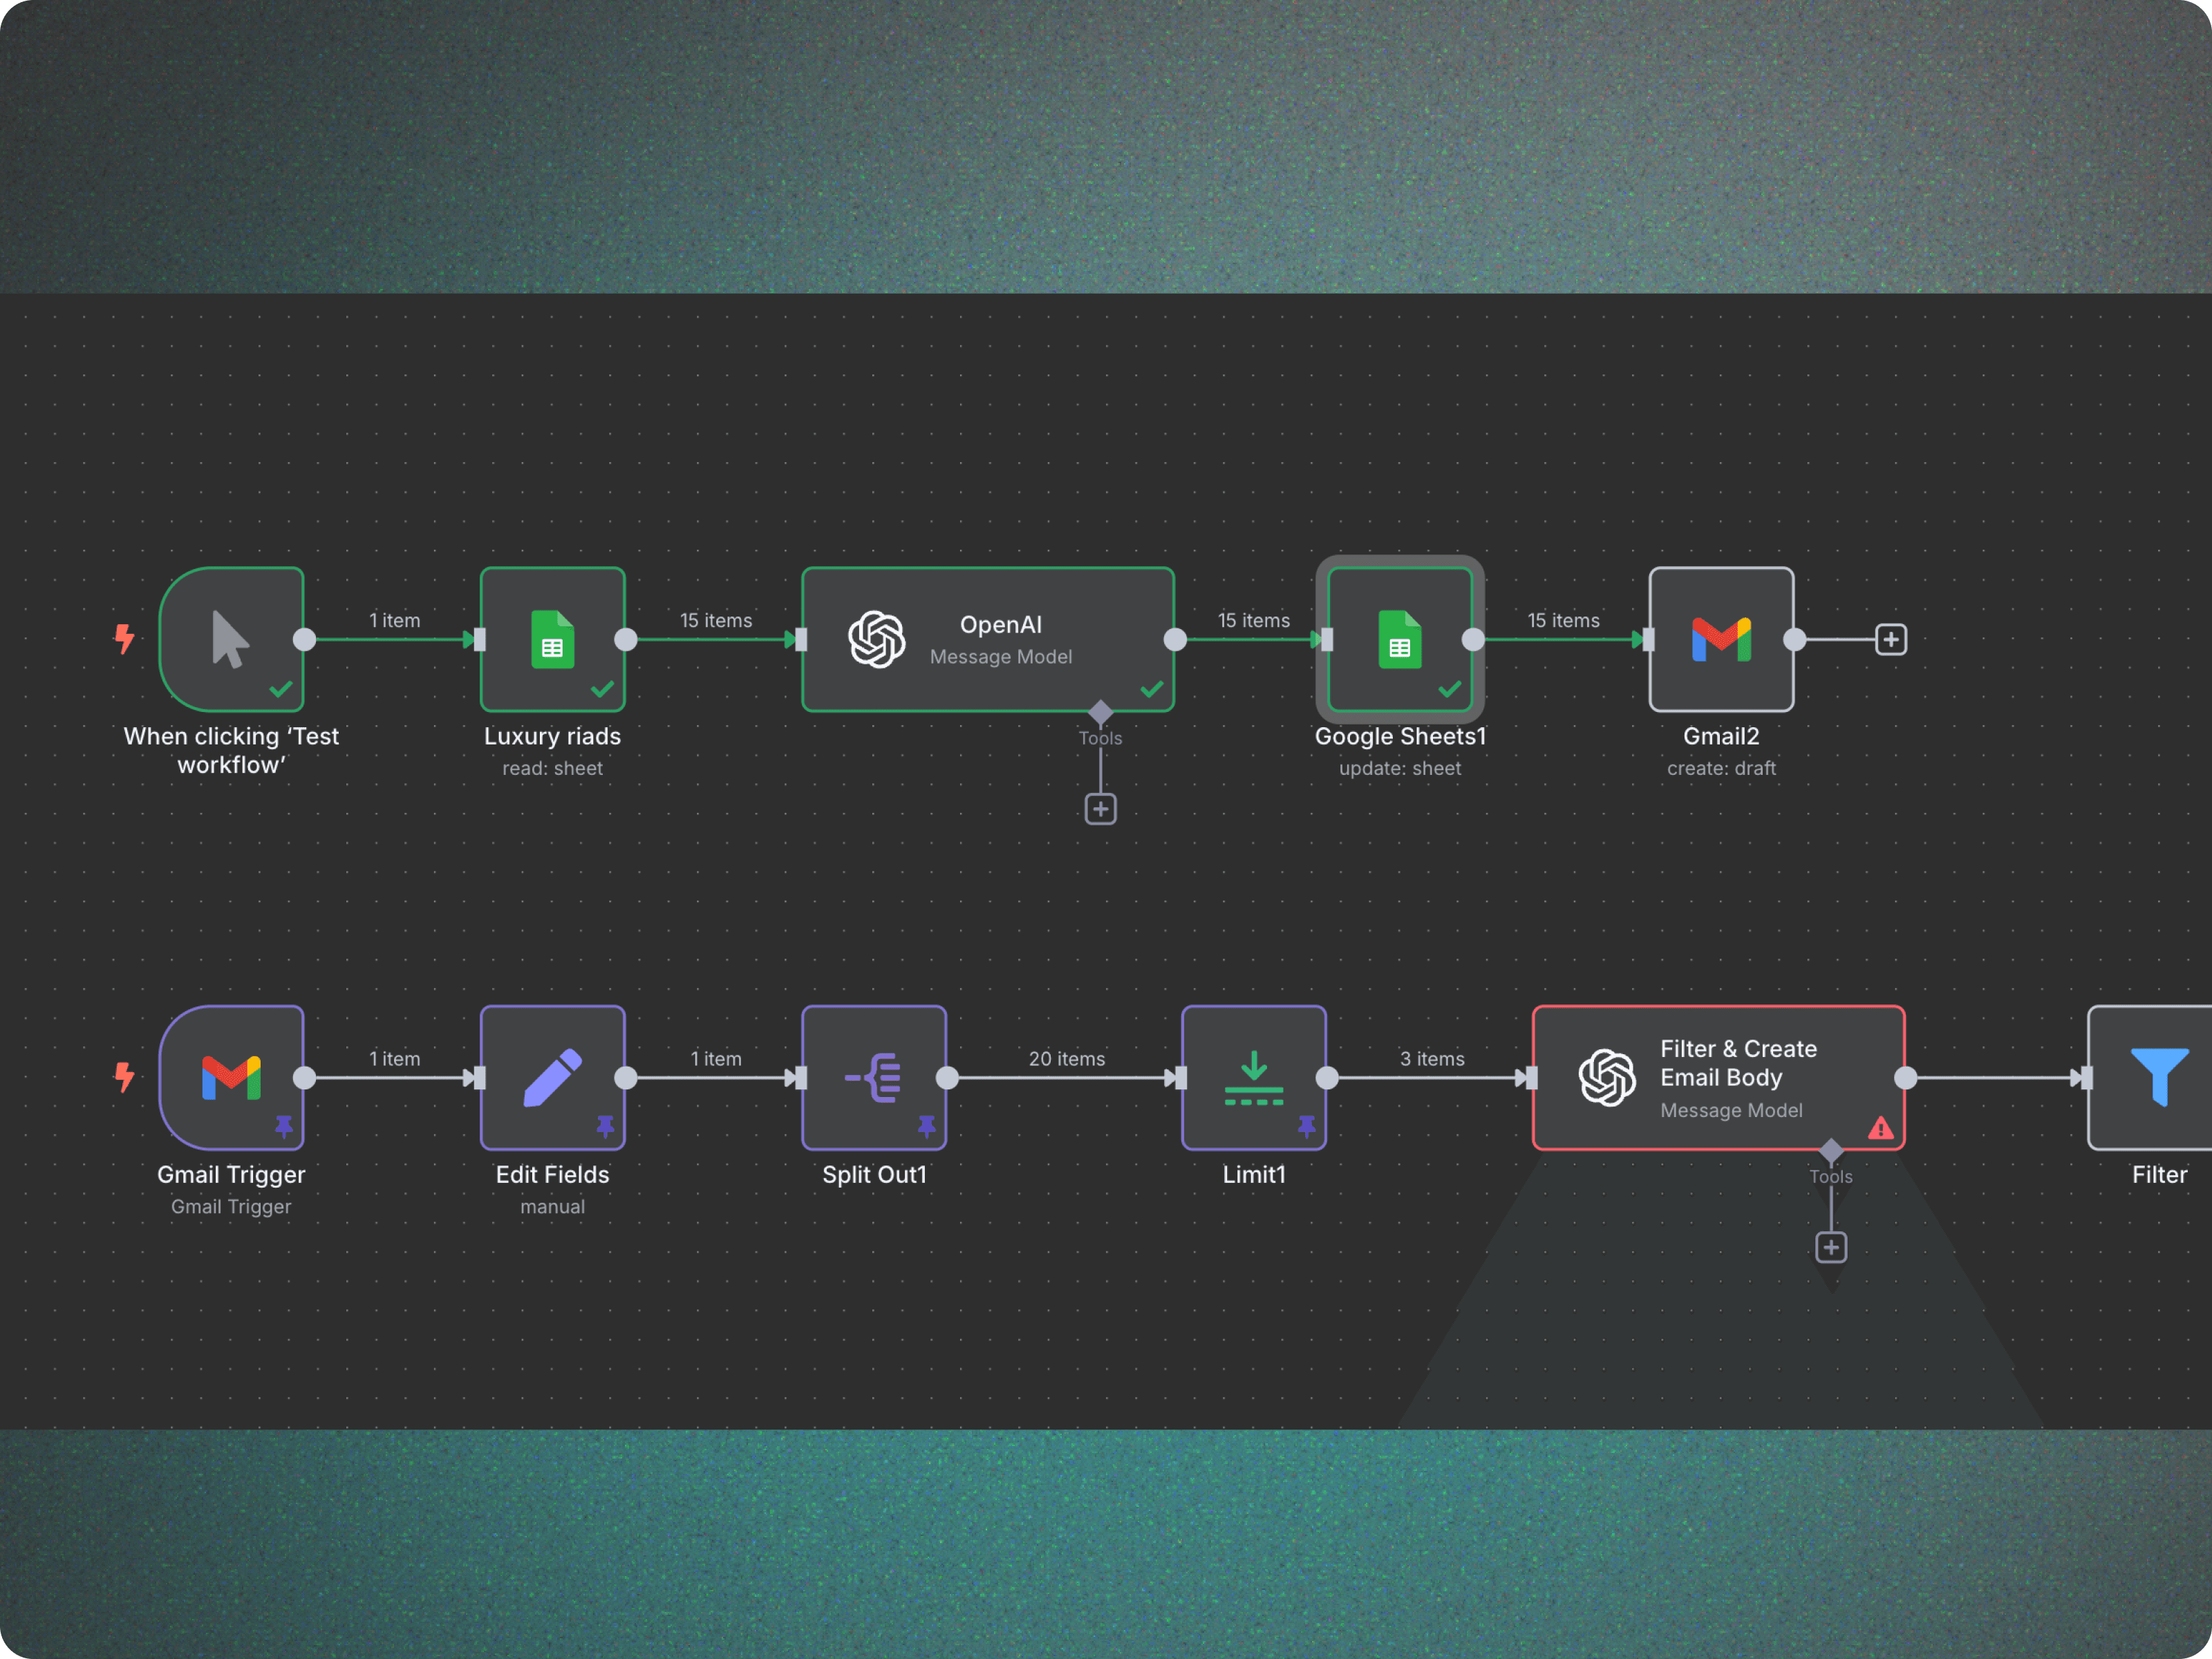Image resolution: width=2212 pixels, height=1659 pixels.
Task: Click the input connector of Gmail2 node
Action: coord(1648,639)
